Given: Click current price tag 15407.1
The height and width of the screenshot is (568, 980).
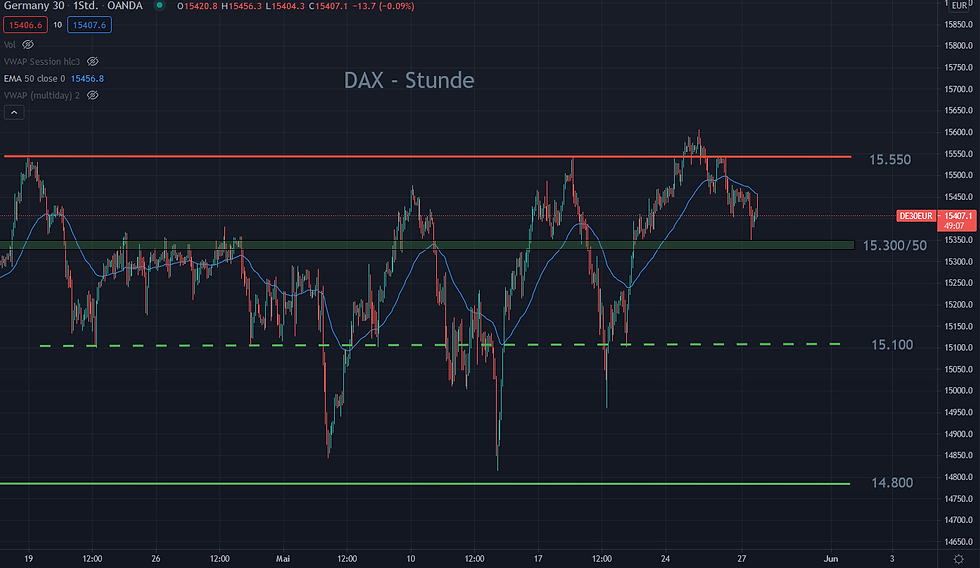Looking at the screenshot, I should coord(957,216).
